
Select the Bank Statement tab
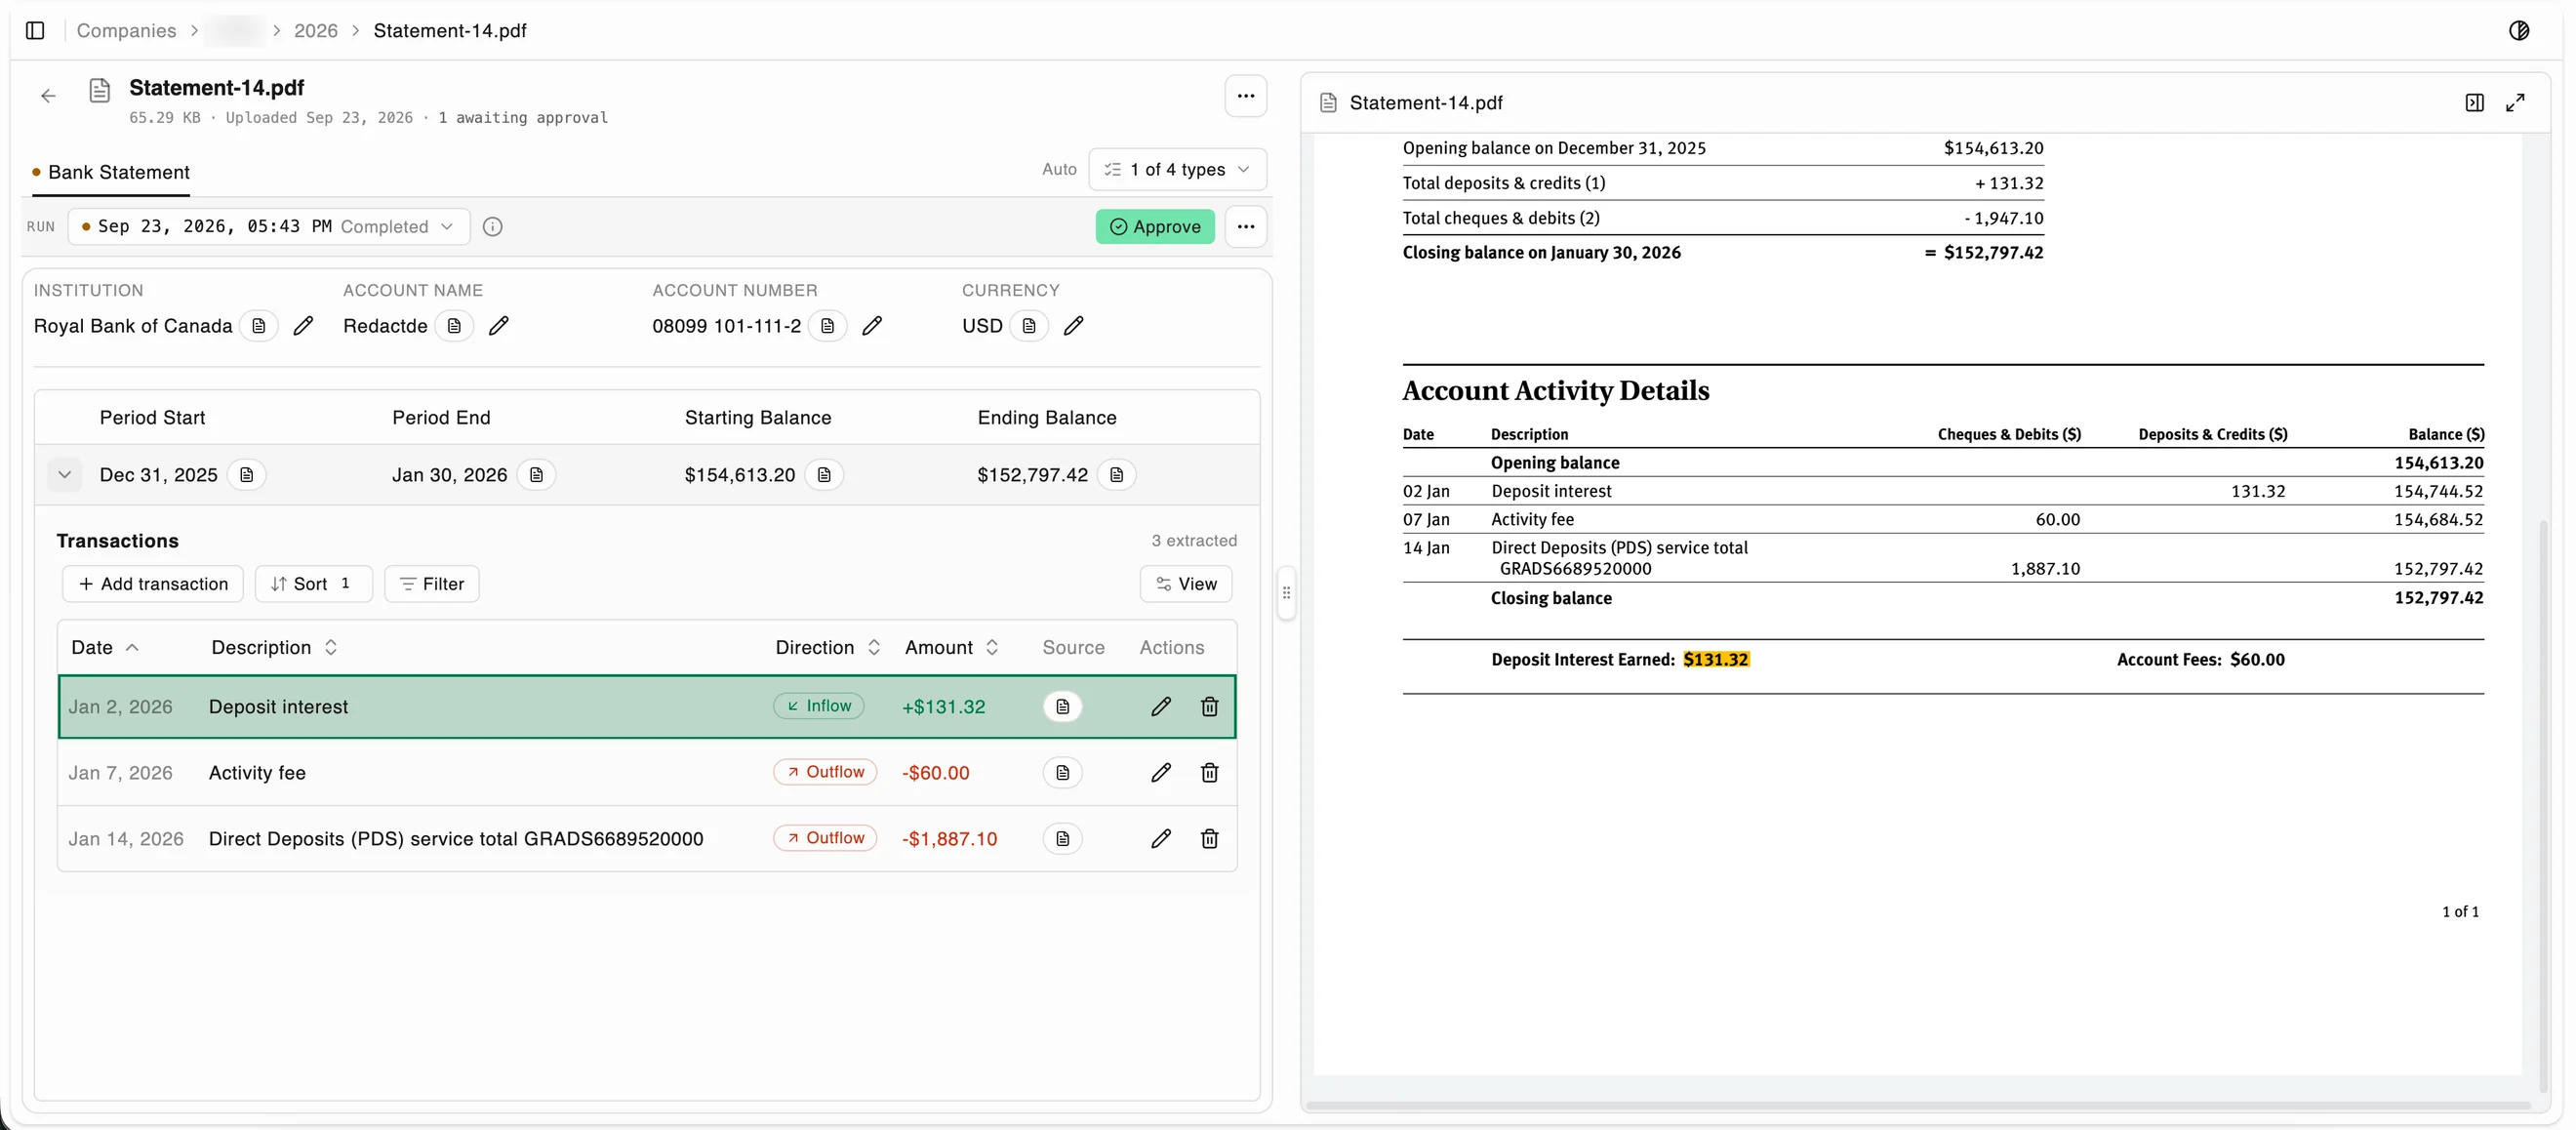point(110,173)
